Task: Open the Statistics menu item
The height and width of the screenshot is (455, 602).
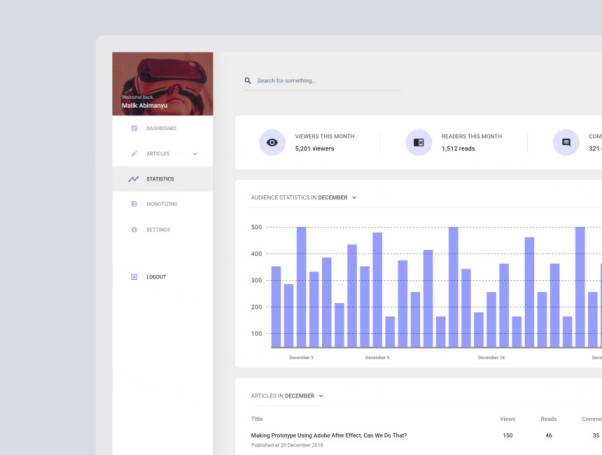Action: pos(160,179)
